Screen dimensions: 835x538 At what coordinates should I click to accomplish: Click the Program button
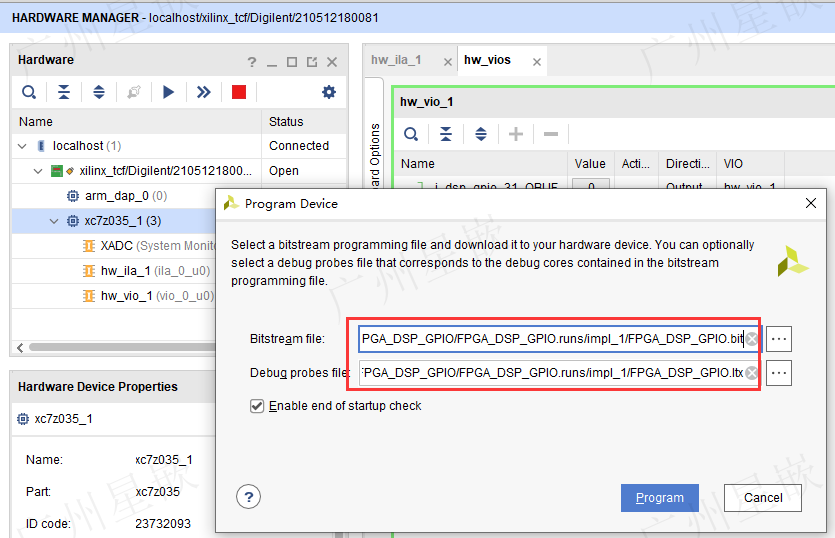pos(660,498)
